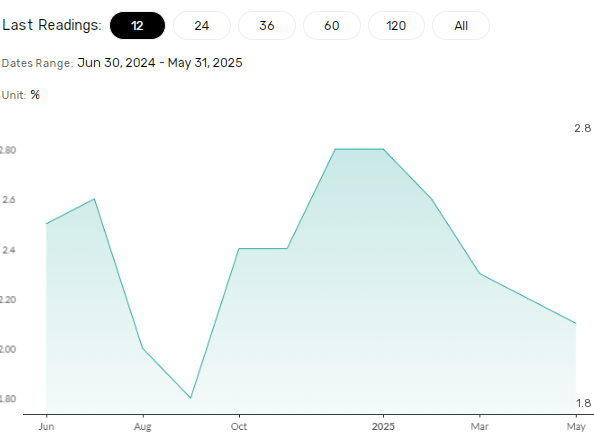Click the December data point at 2.80
The image size is (594, 434).
pyautogui.click(x=335, y=149)
